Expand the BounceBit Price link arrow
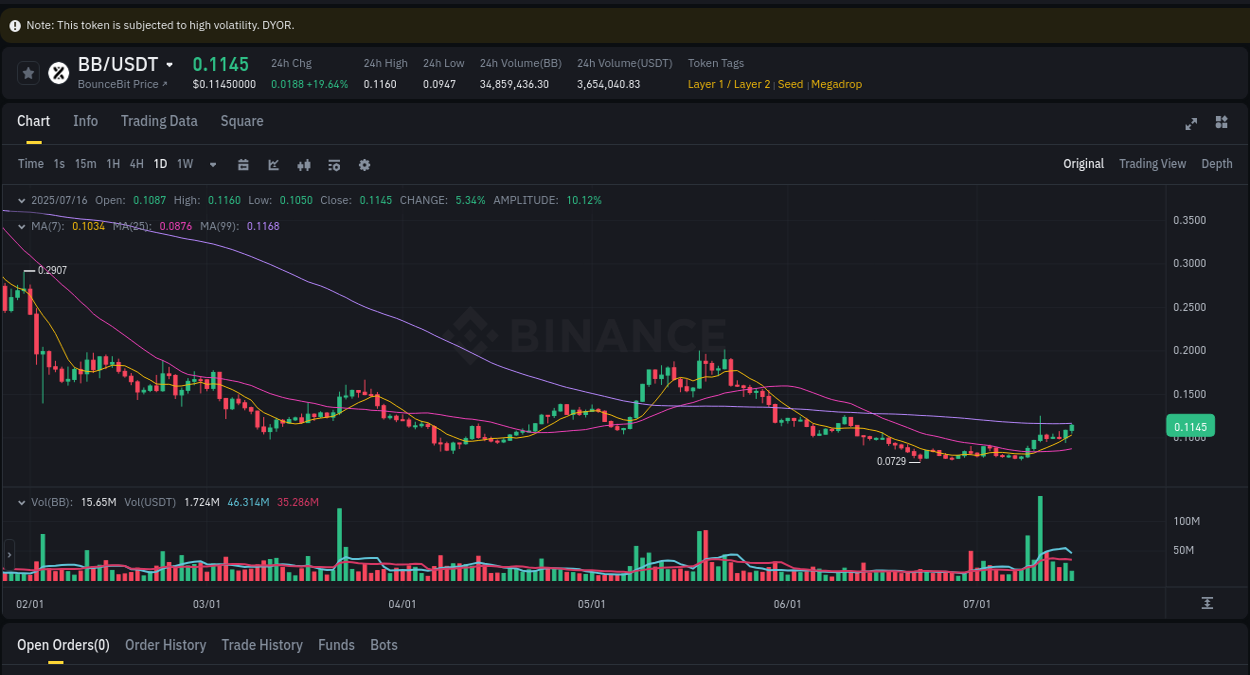Viewport: 1250px width, 675px height. (164, 84)
